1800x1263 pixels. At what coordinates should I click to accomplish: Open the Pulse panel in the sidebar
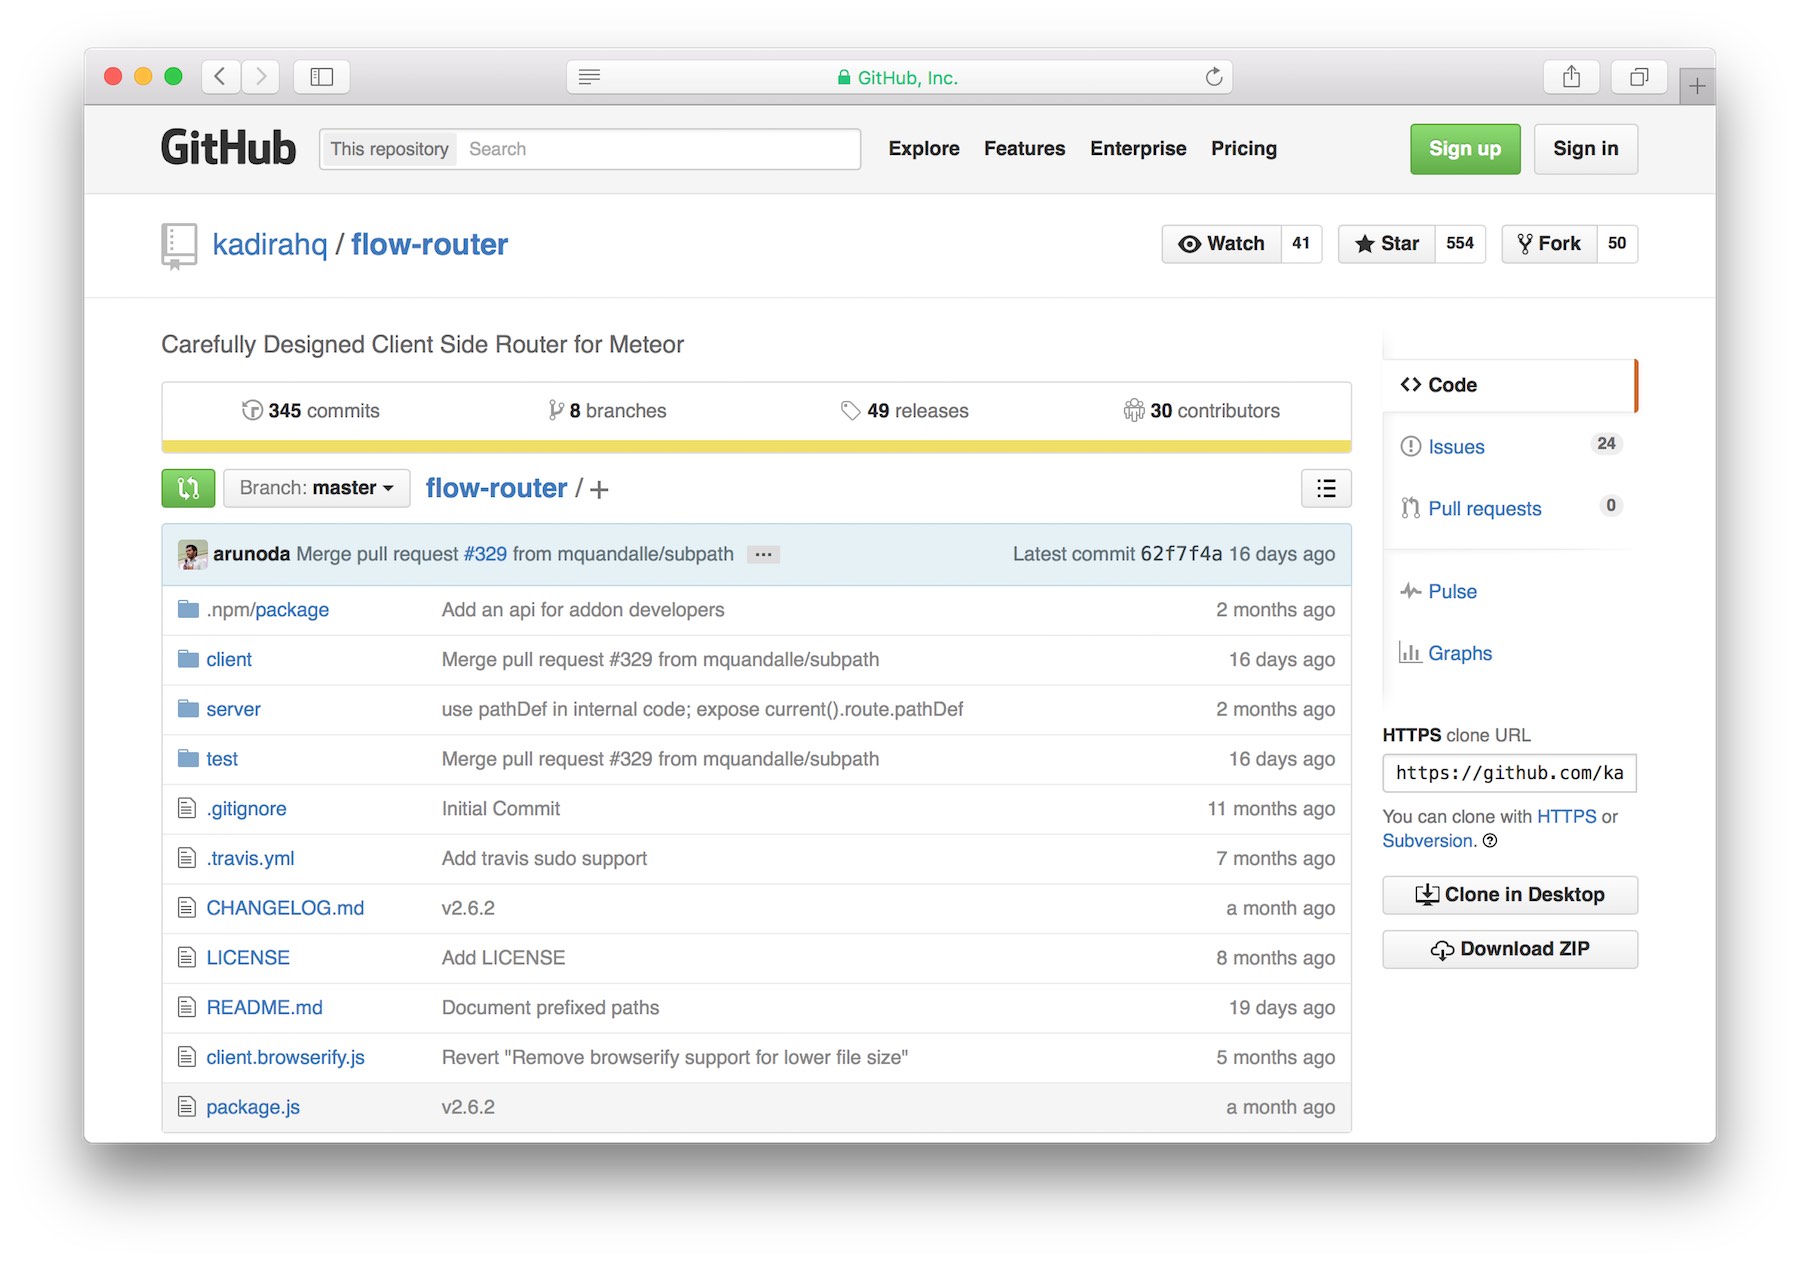pos(1450,591)
